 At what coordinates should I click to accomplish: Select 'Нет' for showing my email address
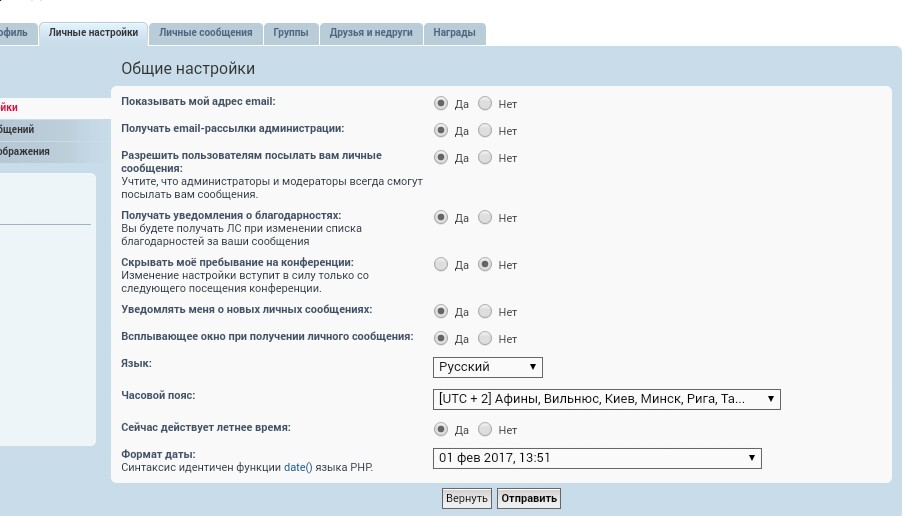click(485, 103)
